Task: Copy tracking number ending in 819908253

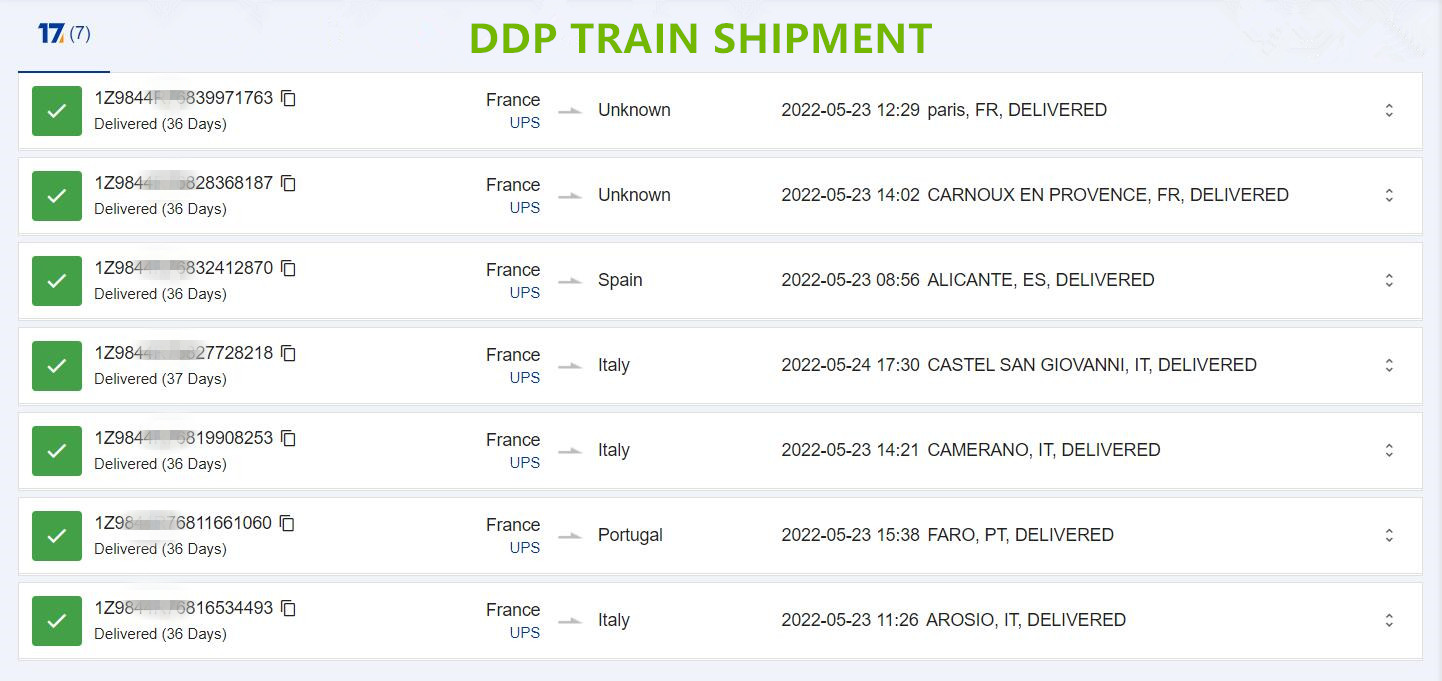Action: [x=288, y=438]
